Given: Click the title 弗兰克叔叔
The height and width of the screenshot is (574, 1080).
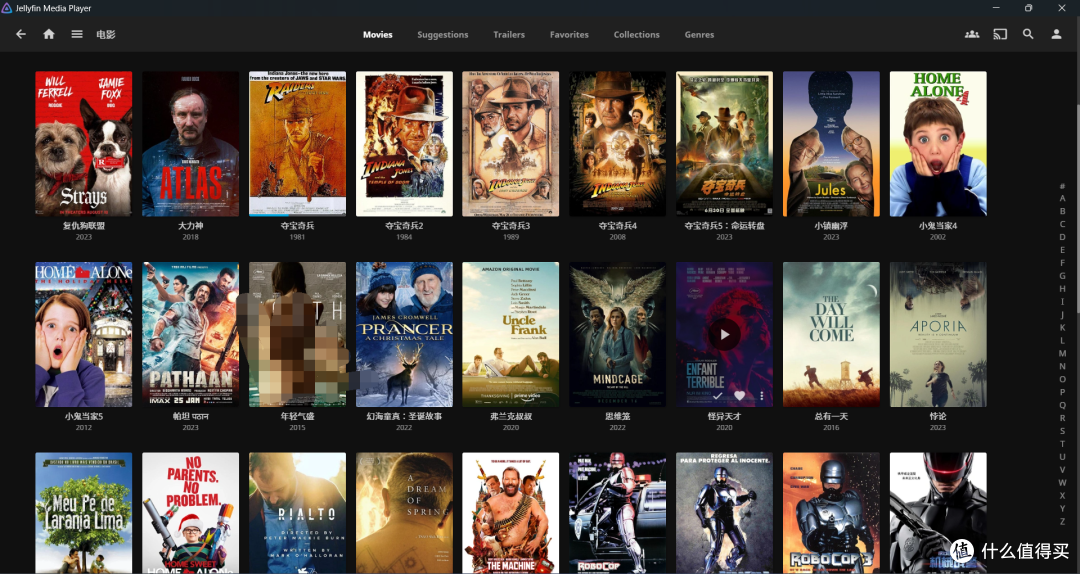Looking at the screenshot, I should 510,416.
